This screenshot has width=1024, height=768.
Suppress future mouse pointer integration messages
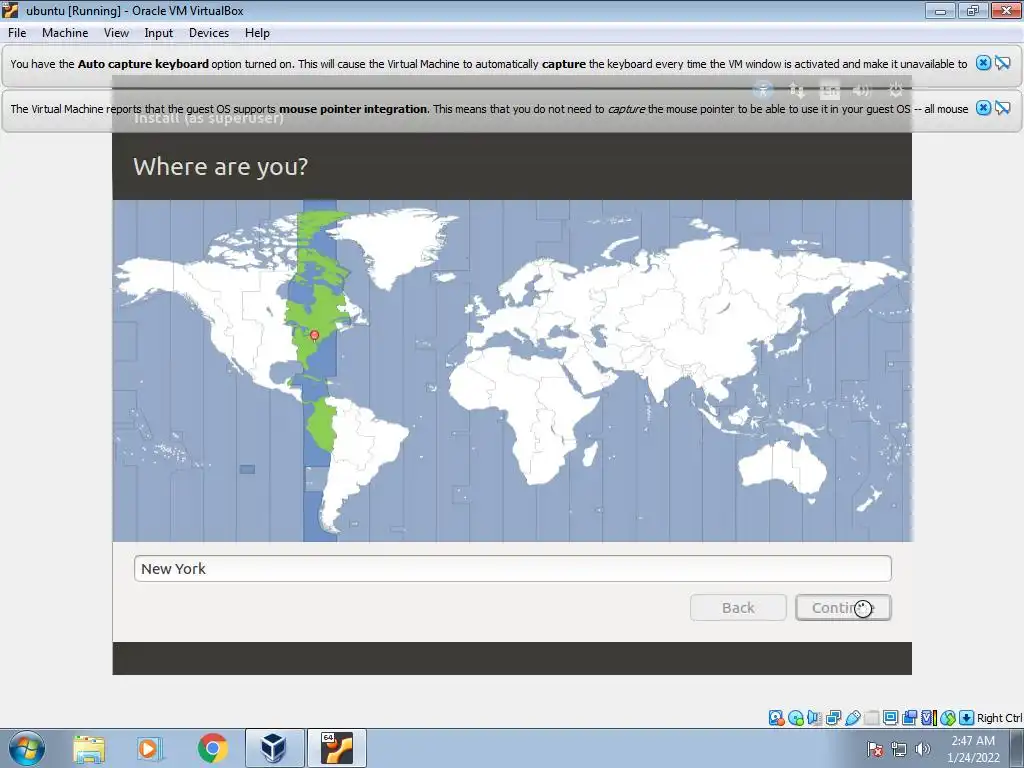coord(1002,108)
